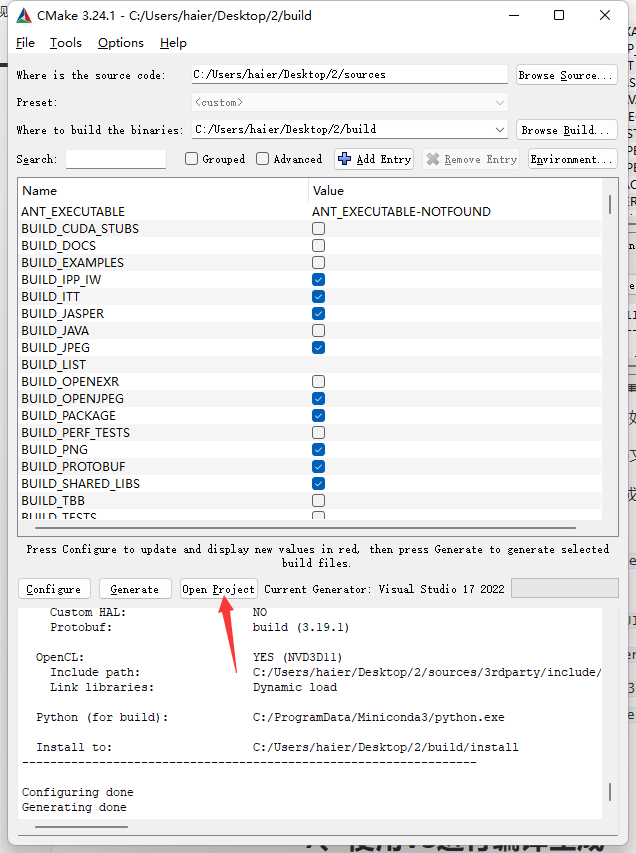Viewport: 636px width, 853px height.
Task: Uncheck BUILD_JPEG option
Action: coord(319,348)
